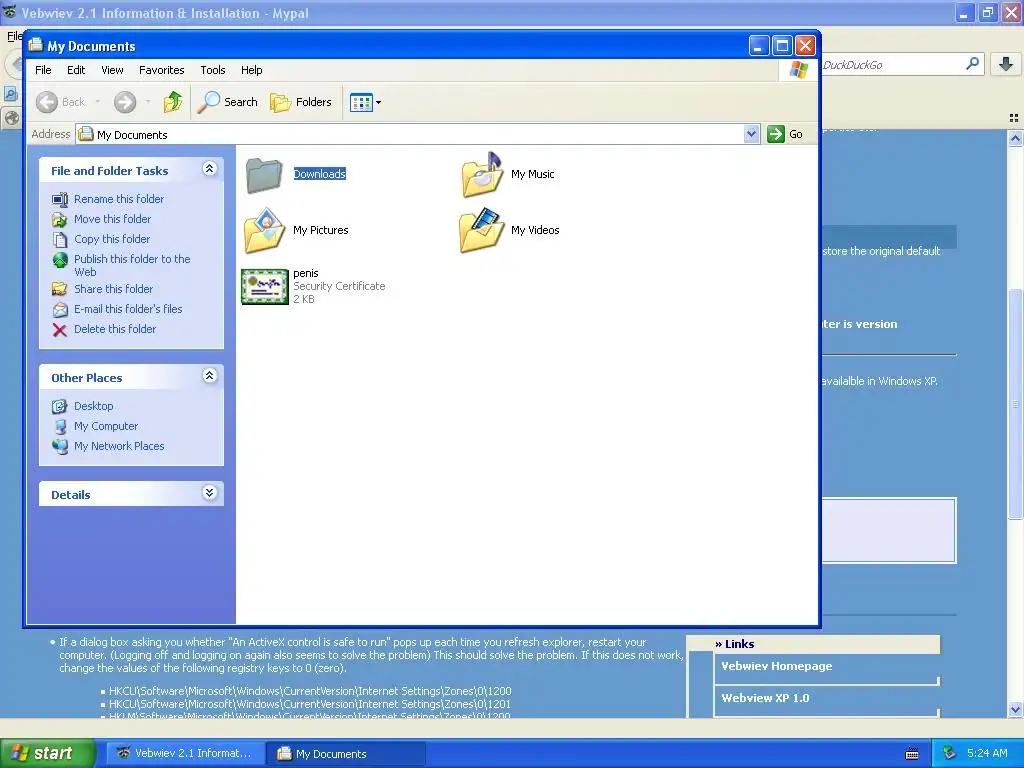Select the My Music folder icon
1024x768 pixels.
(x=482, y=174)
